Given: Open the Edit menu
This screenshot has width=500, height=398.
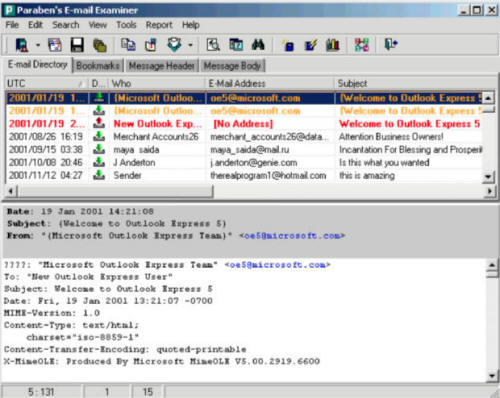Looking at the screenshot, I should click(x=35, y=25).
